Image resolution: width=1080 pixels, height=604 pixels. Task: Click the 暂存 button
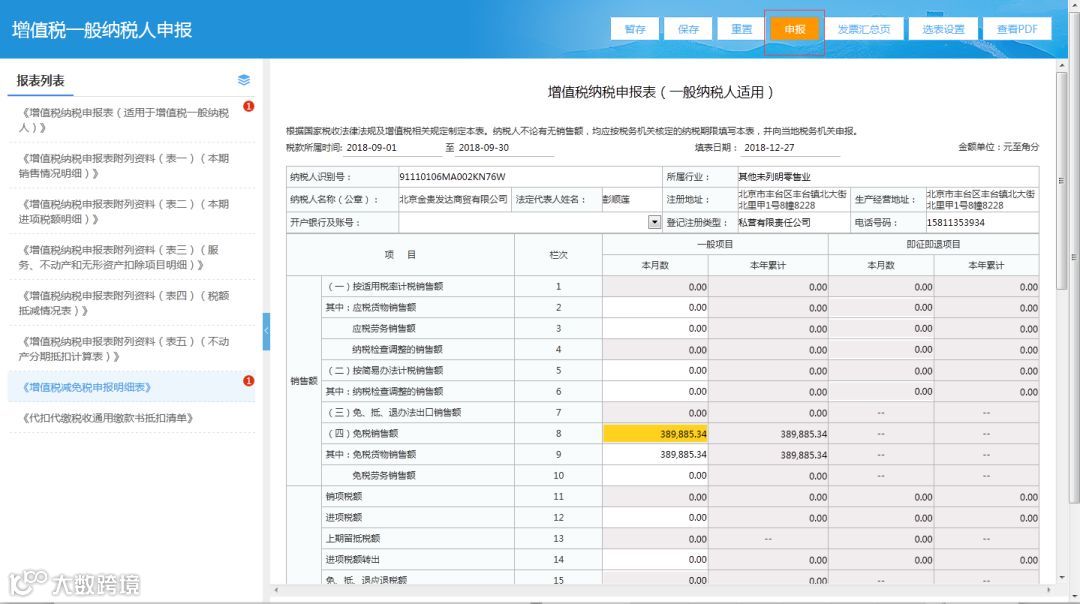pyautogui.click(x=634, y=29)
